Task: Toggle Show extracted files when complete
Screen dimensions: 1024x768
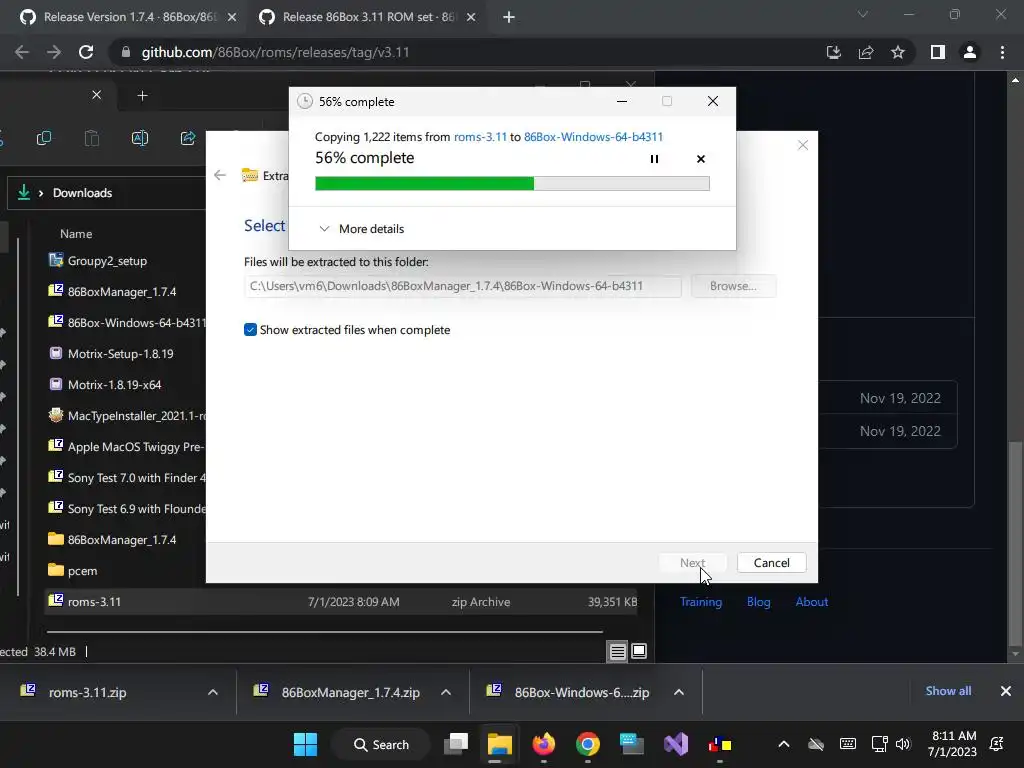Action: pos(250,330)
